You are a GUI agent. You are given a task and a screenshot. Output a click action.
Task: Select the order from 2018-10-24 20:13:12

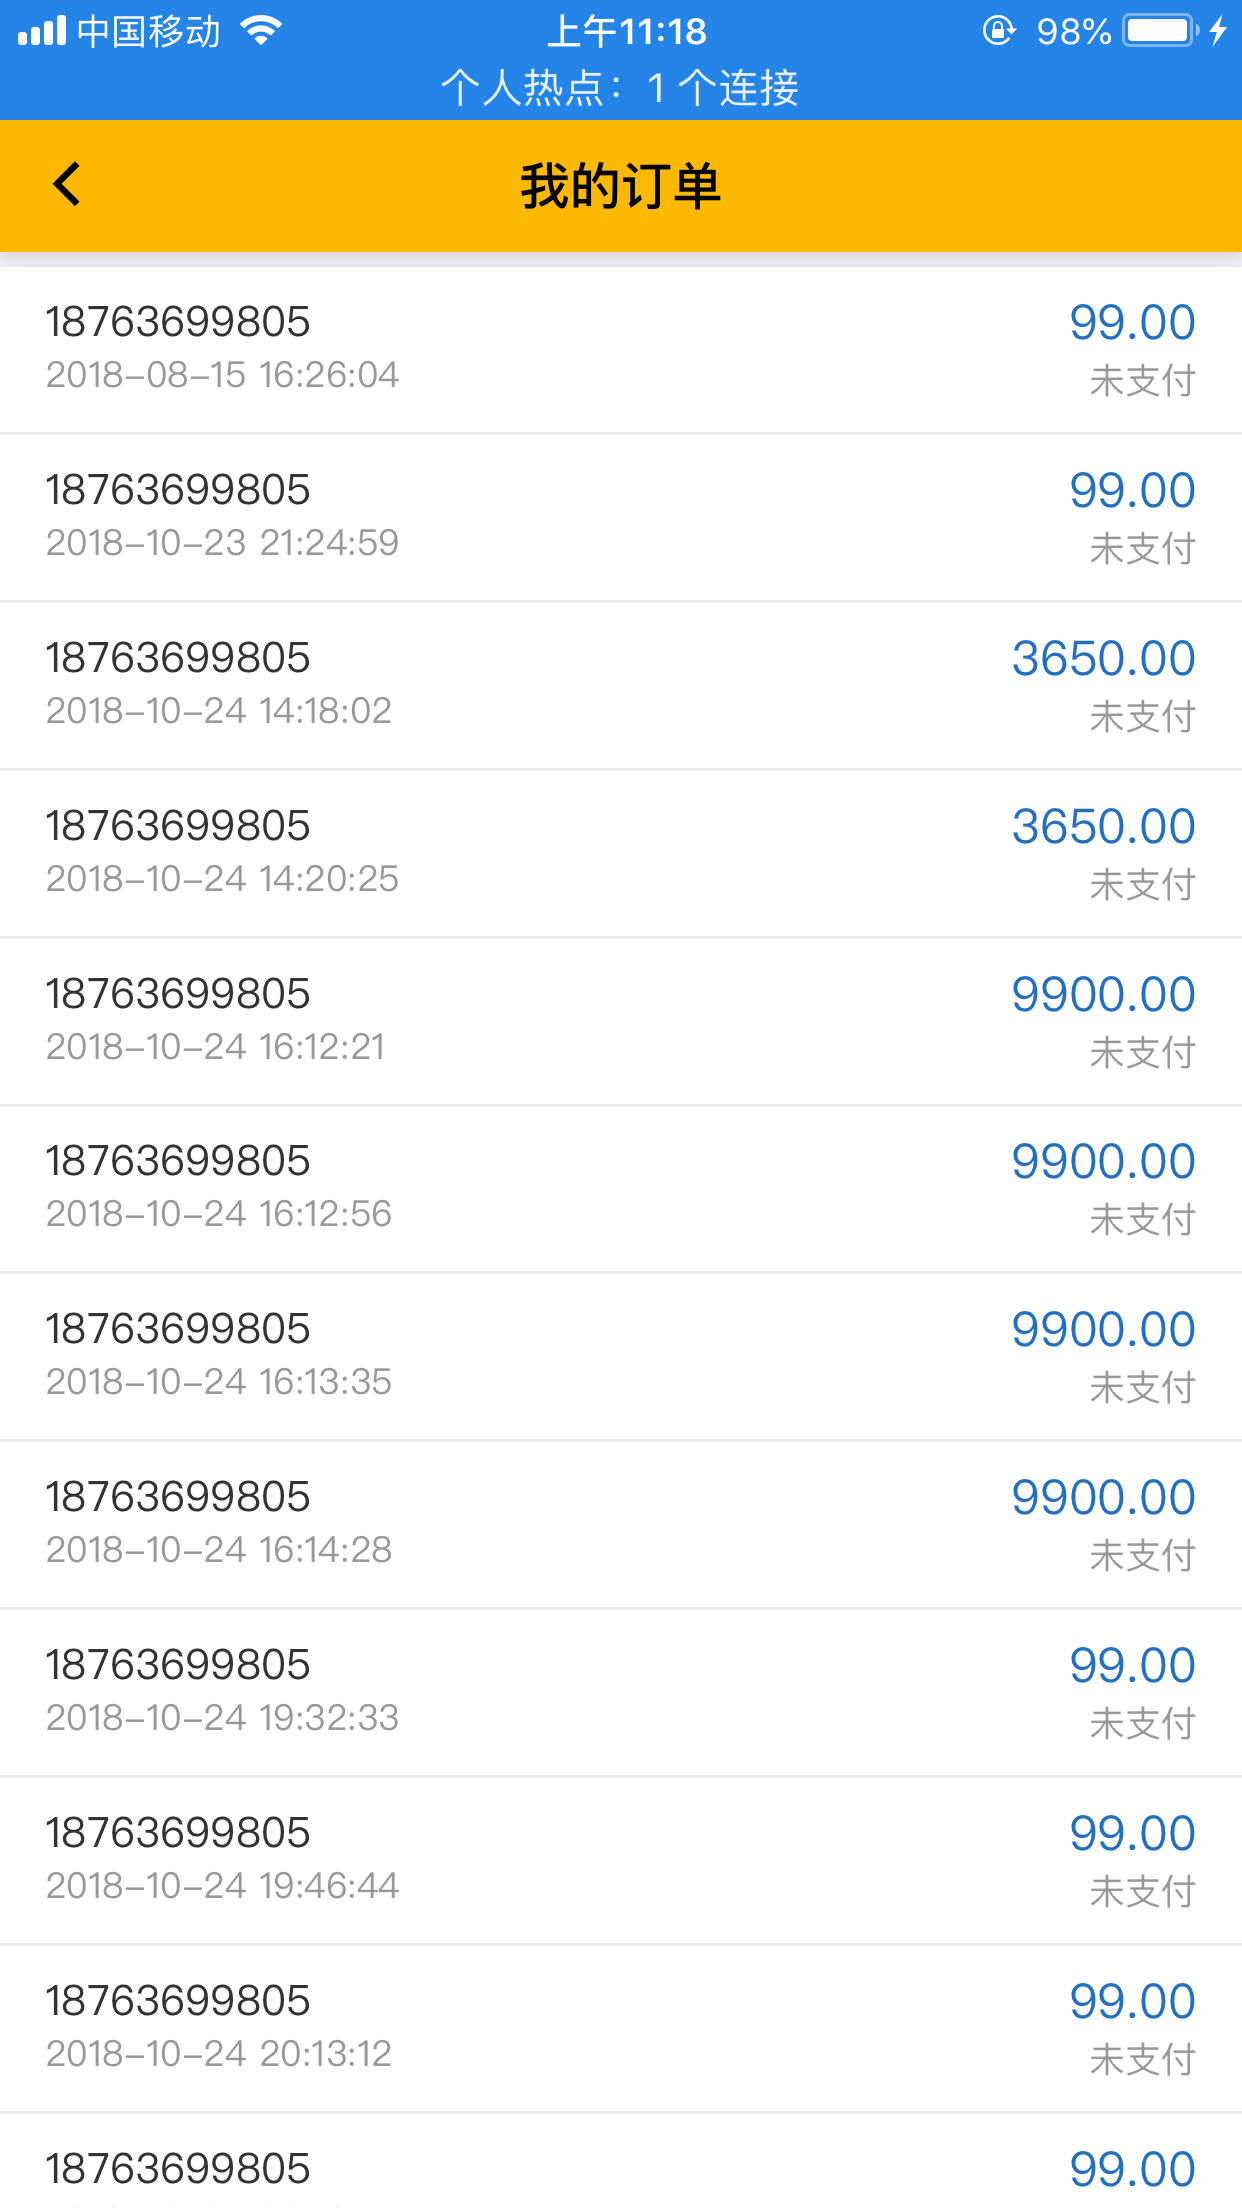(x=620, y=2028)
